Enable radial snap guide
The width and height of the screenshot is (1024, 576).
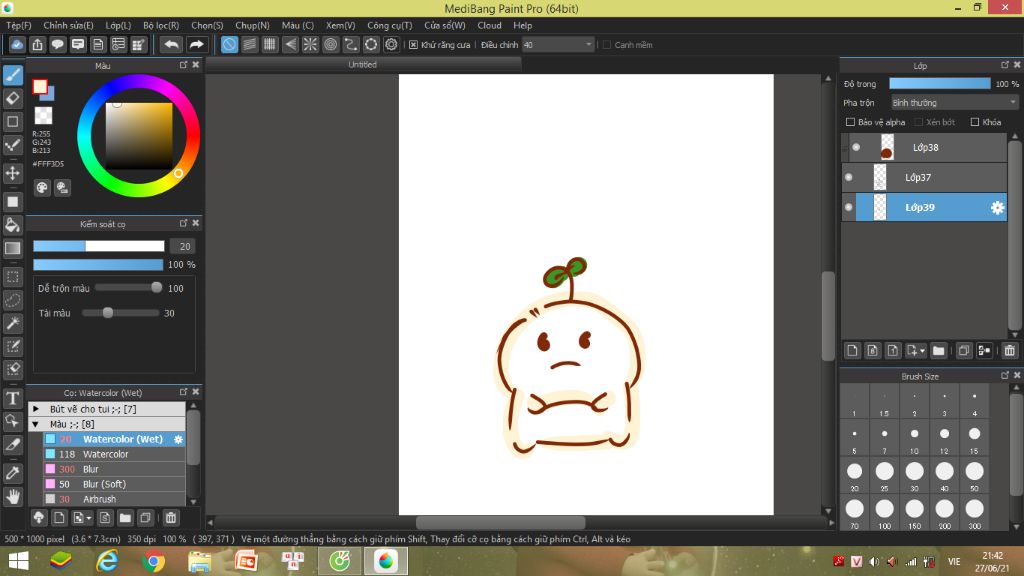310,44
